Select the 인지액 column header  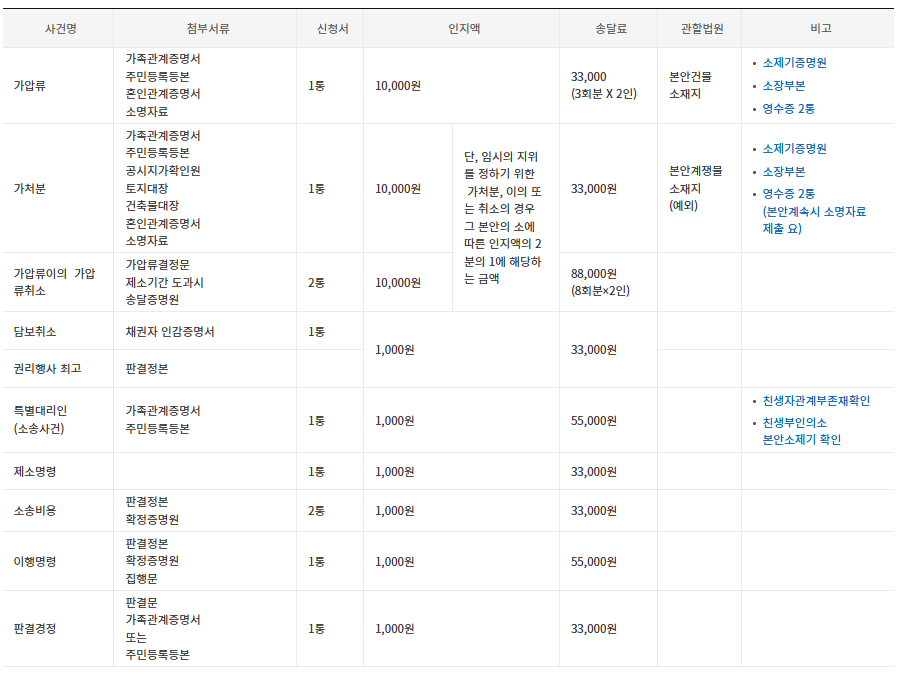tap(463, 28)
